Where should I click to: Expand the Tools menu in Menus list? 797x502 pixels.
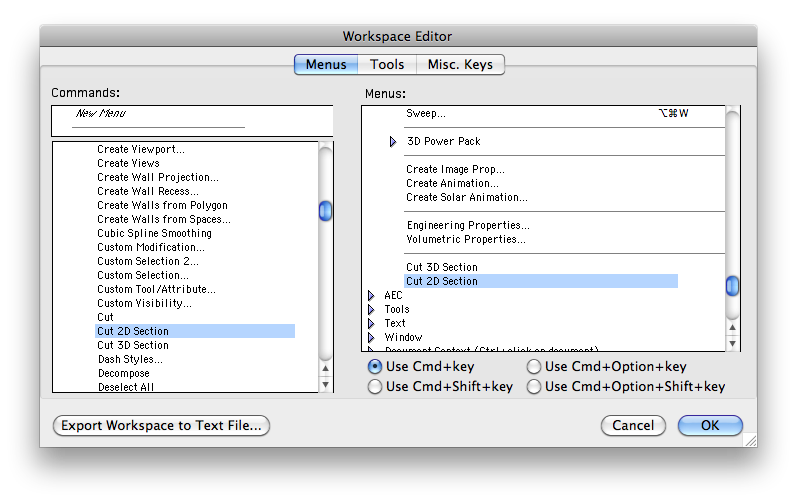pyautogui.click(x=371, y=310)
